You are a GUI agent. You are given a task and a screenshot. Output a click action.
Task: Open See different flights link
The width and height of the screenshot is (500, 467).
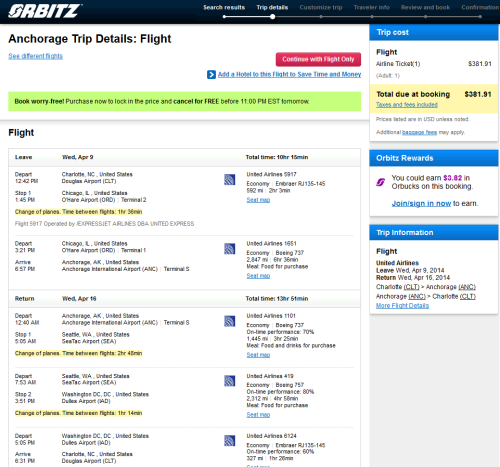coord(35,56)
